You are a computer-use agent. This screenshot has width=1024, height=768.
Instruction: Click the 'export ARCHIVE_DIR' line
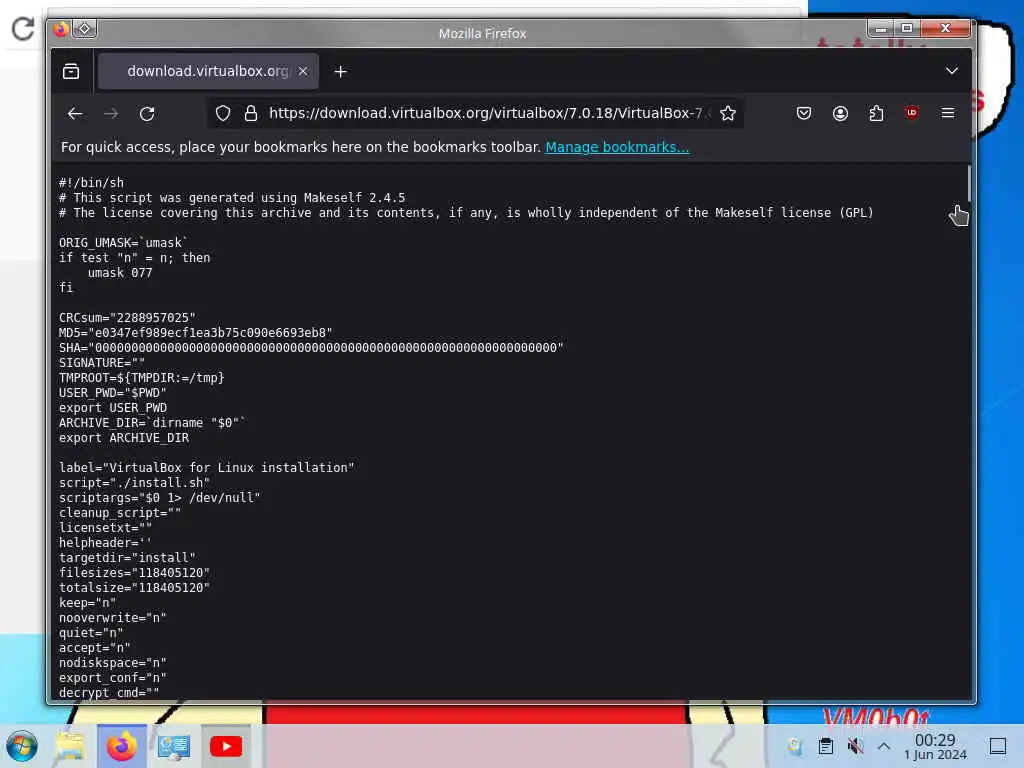tap(123, 438)
